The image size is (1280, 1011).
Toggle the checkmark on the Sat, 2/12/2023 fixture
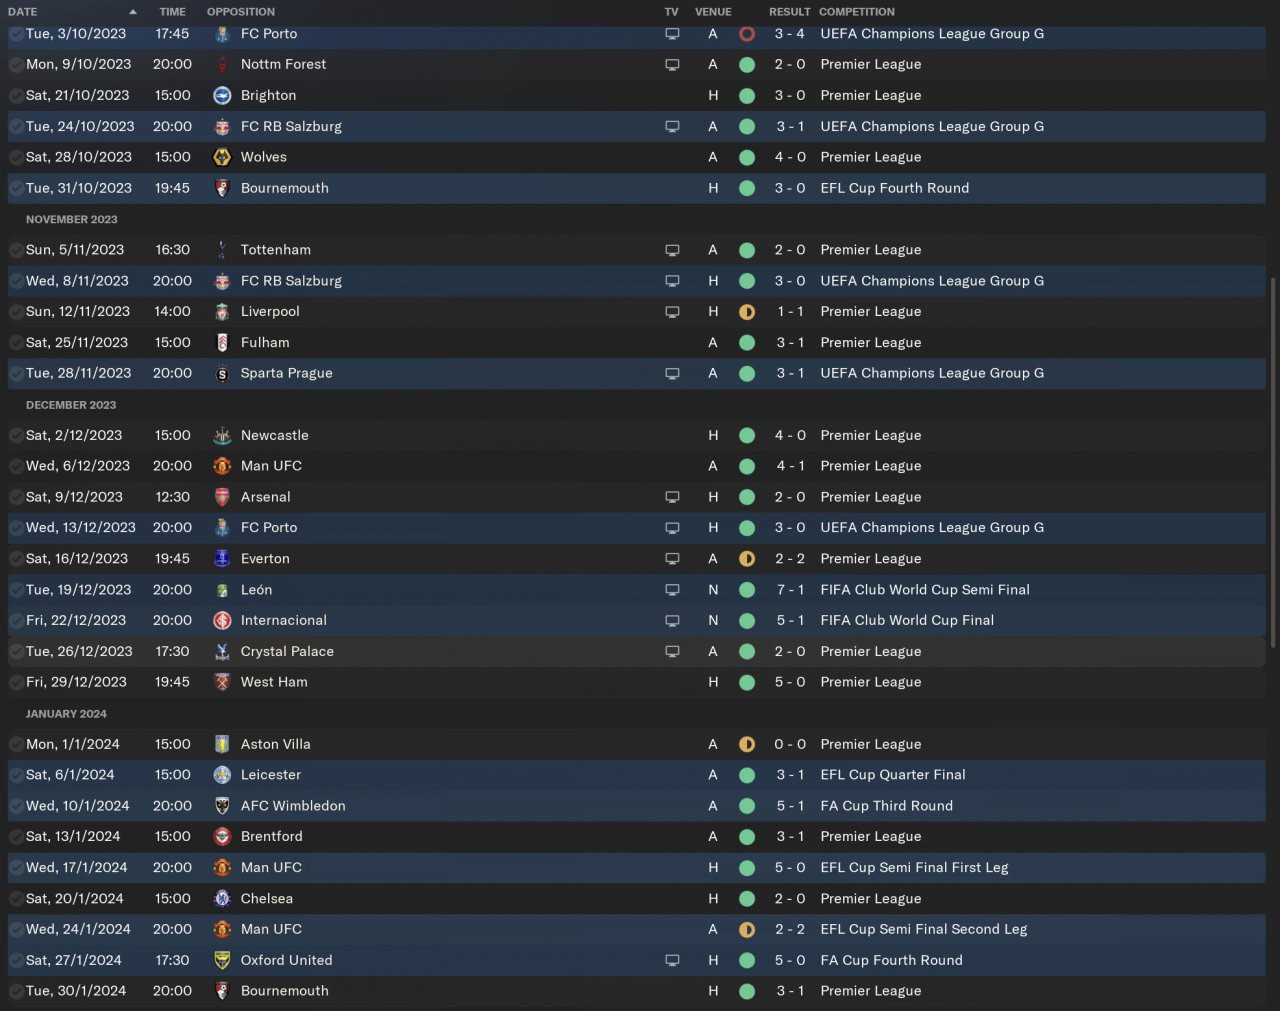tap(16, 436)
